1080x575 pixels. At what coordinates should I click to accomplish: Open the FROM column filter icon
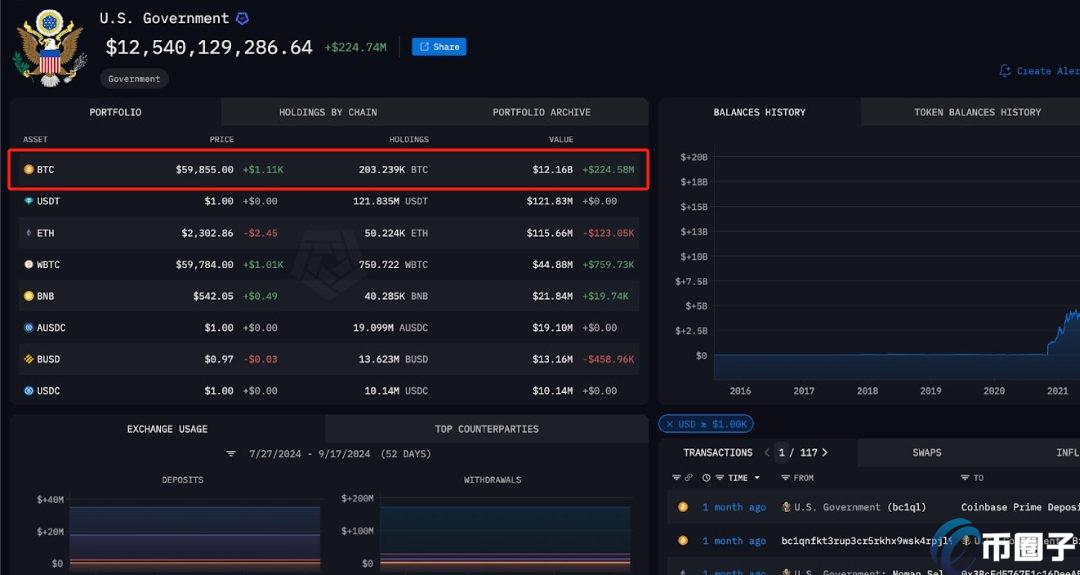786,478
